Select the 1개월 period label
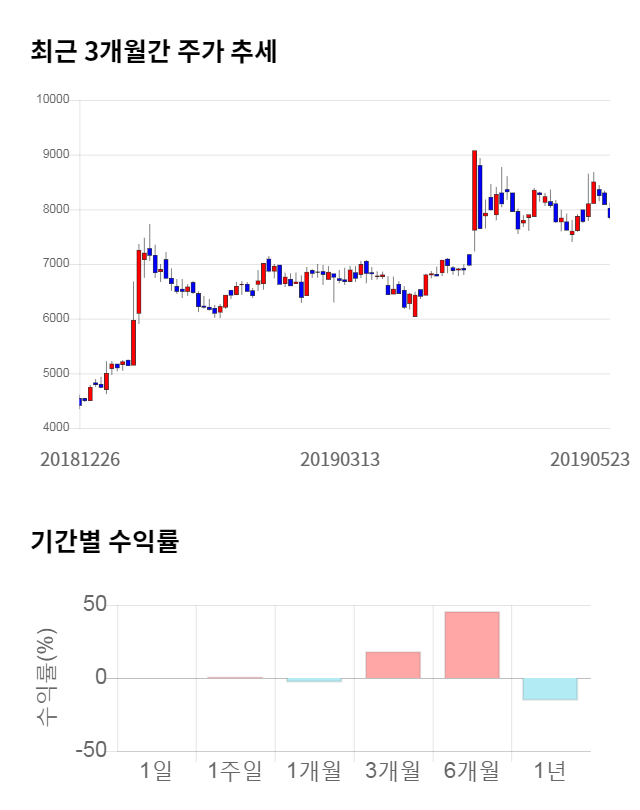640x810 pixels. (x=314, y=771)
